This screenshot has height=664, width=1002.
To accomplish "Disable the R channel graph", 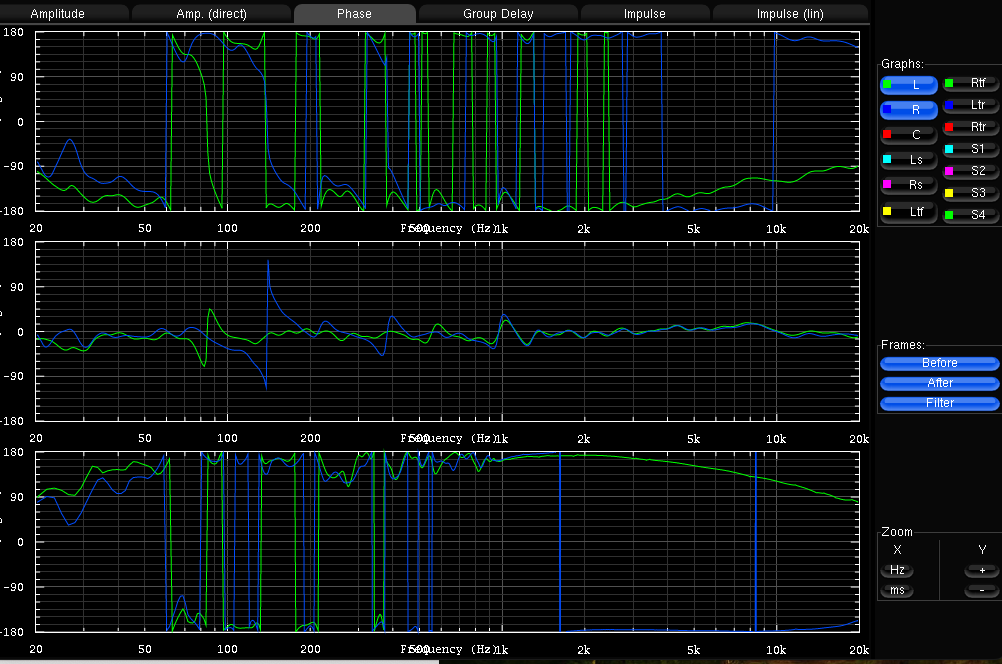I will tap(908, 110).
